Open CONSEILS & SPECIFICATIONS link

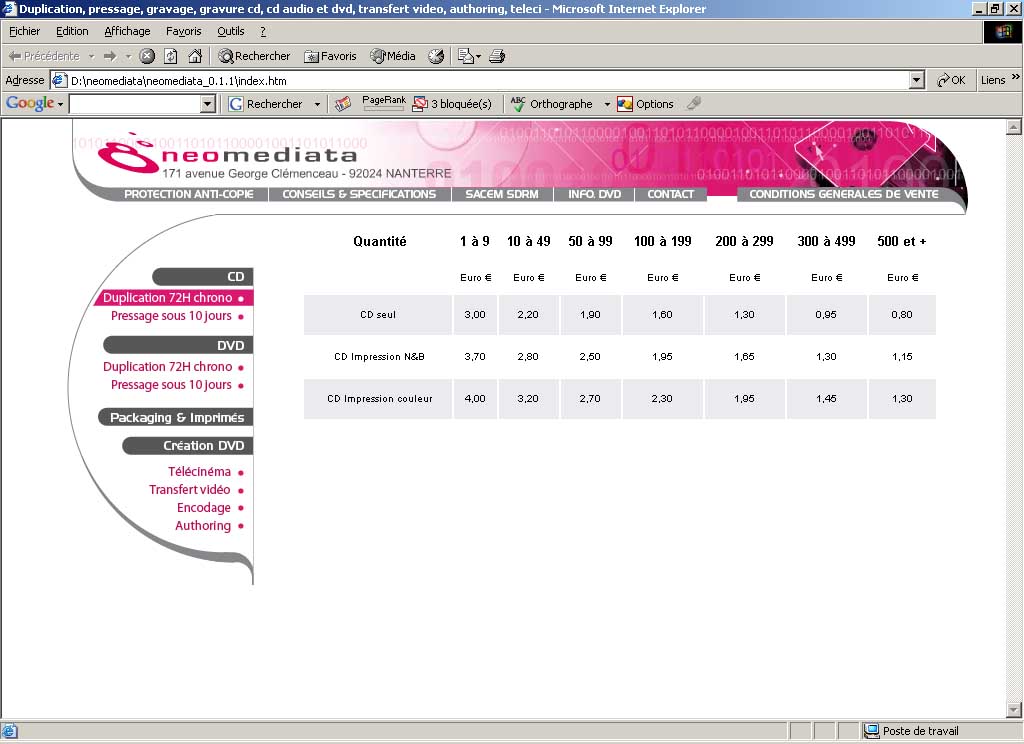click(359, 194)
